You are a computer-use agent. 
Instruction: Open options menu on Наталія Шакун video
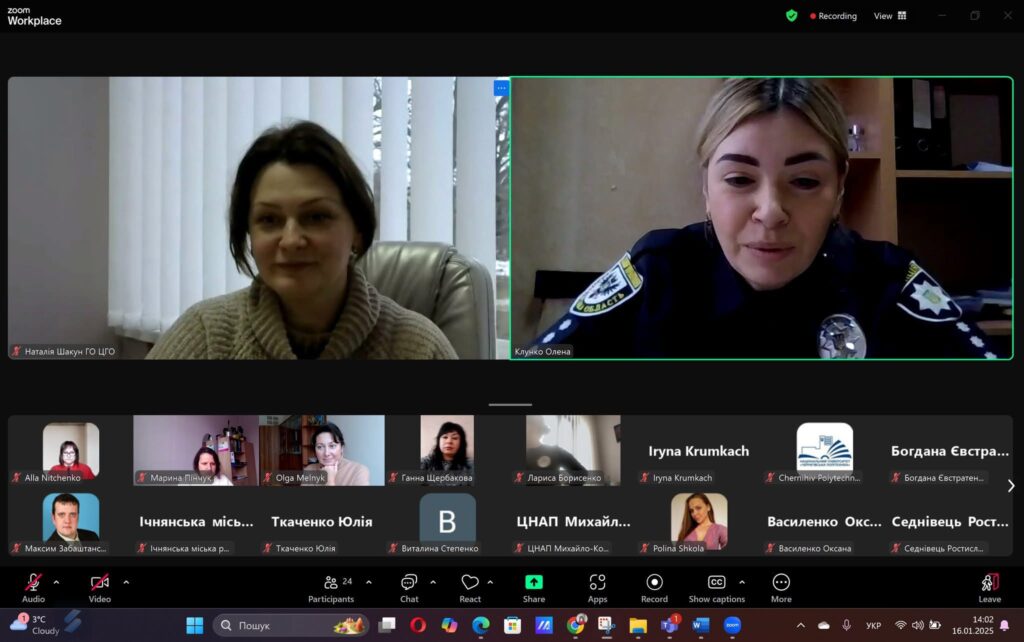tap(501, 88)
